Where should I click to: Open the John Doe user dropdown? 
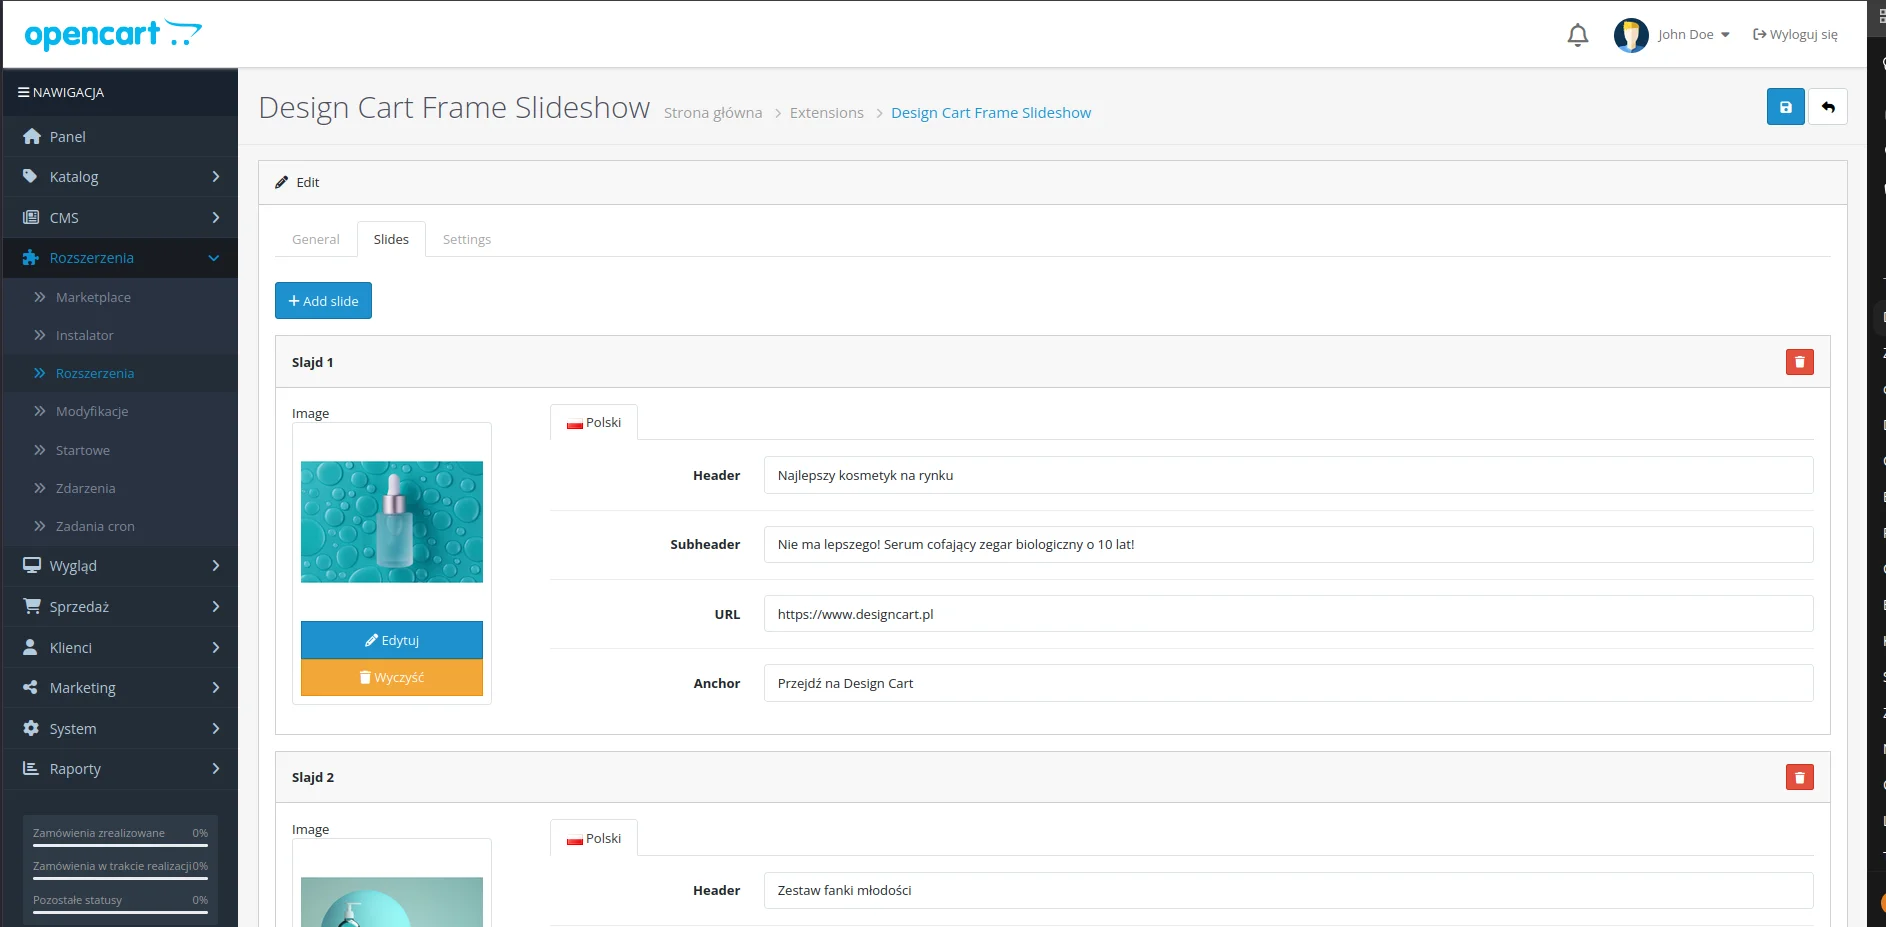pyautogui.click(x=1693, y=35)
